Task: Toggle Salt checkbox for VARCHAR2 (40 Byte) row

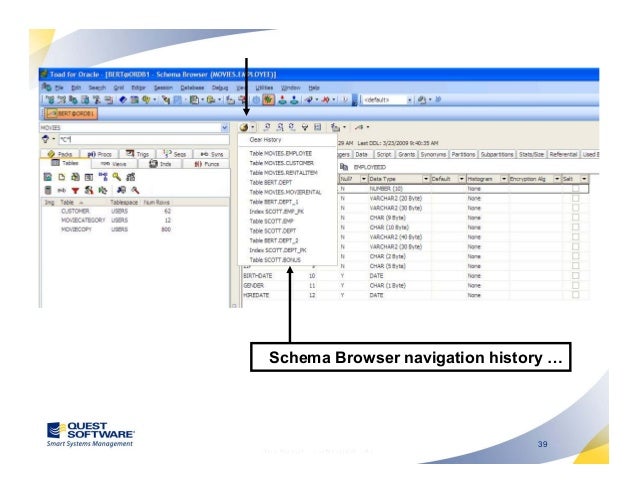Action: coord(576,237)
